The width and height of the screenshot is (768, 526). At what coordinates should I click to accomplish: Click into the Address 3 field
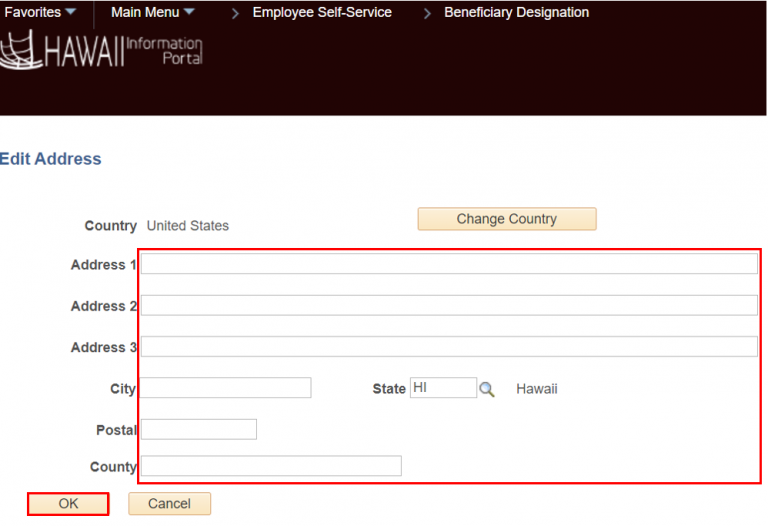point(449,347)
